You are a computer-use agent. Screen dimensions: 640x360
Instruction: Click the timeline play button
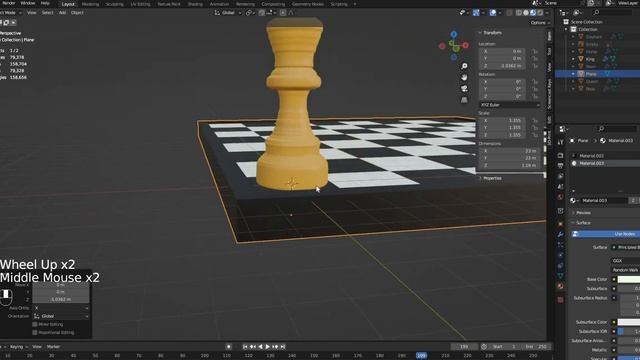point(268,347)
